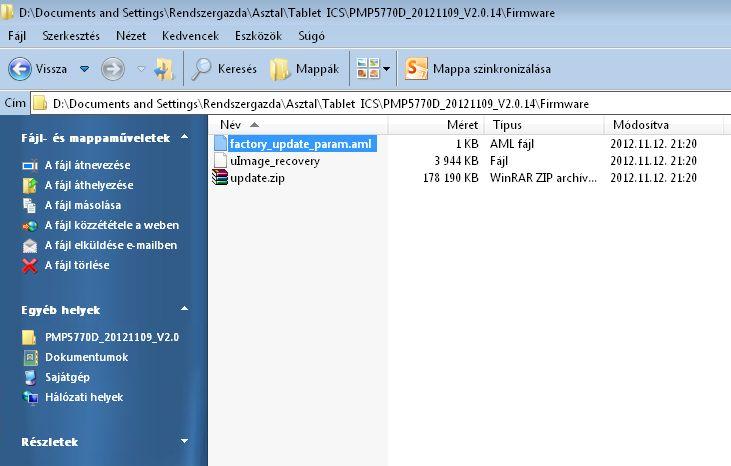Click A fájl közzététele a weben link
This screenshot has width=731, height=466.
tap(112, 225)
